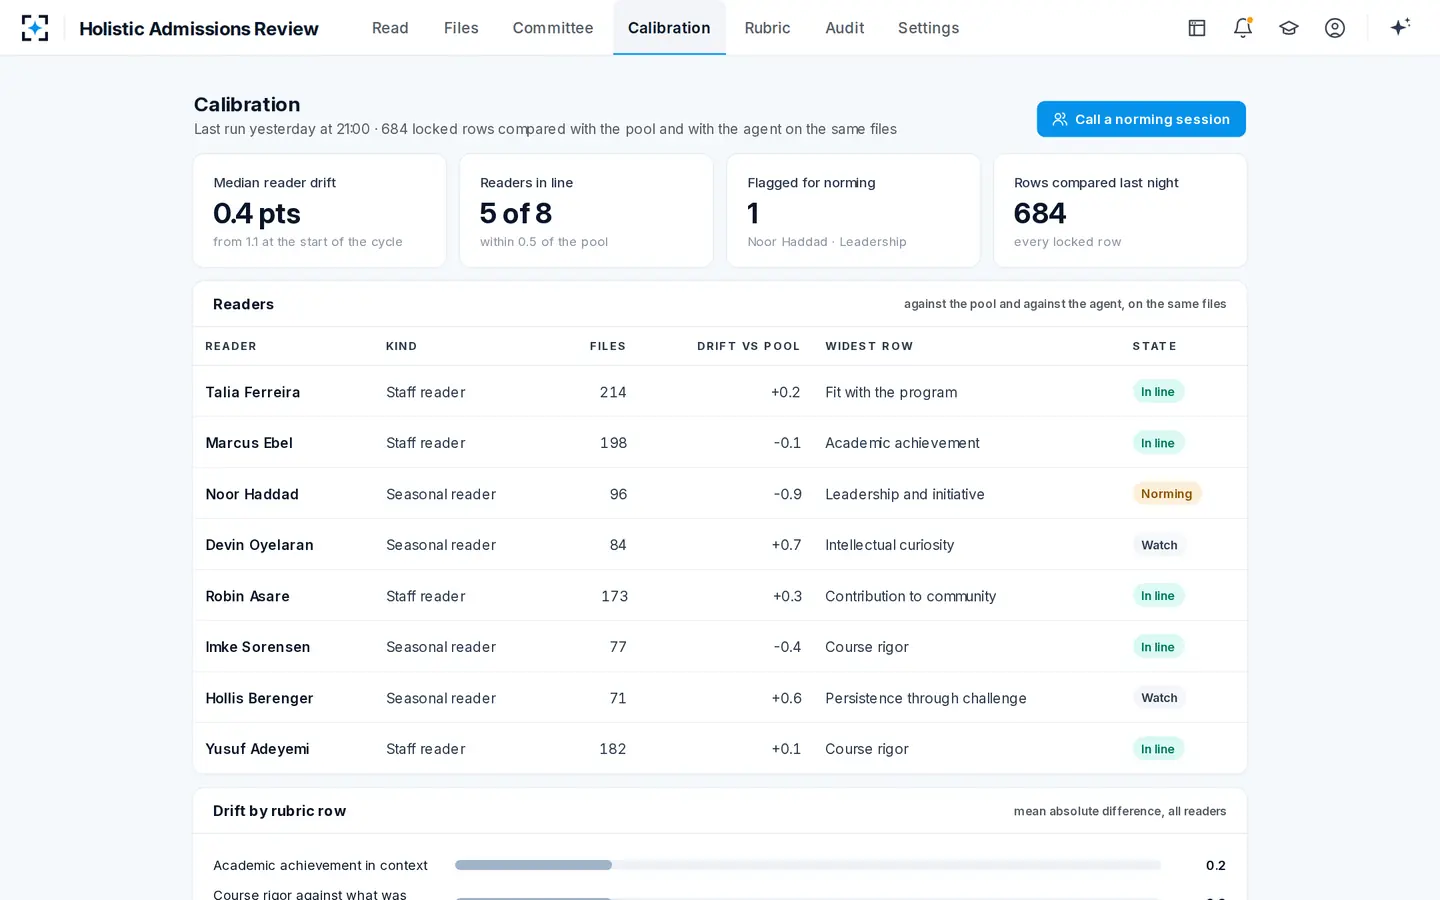This screenshot has width=1440, height=900.
Task: Open the user account icon
Action: click(1335, 28)
